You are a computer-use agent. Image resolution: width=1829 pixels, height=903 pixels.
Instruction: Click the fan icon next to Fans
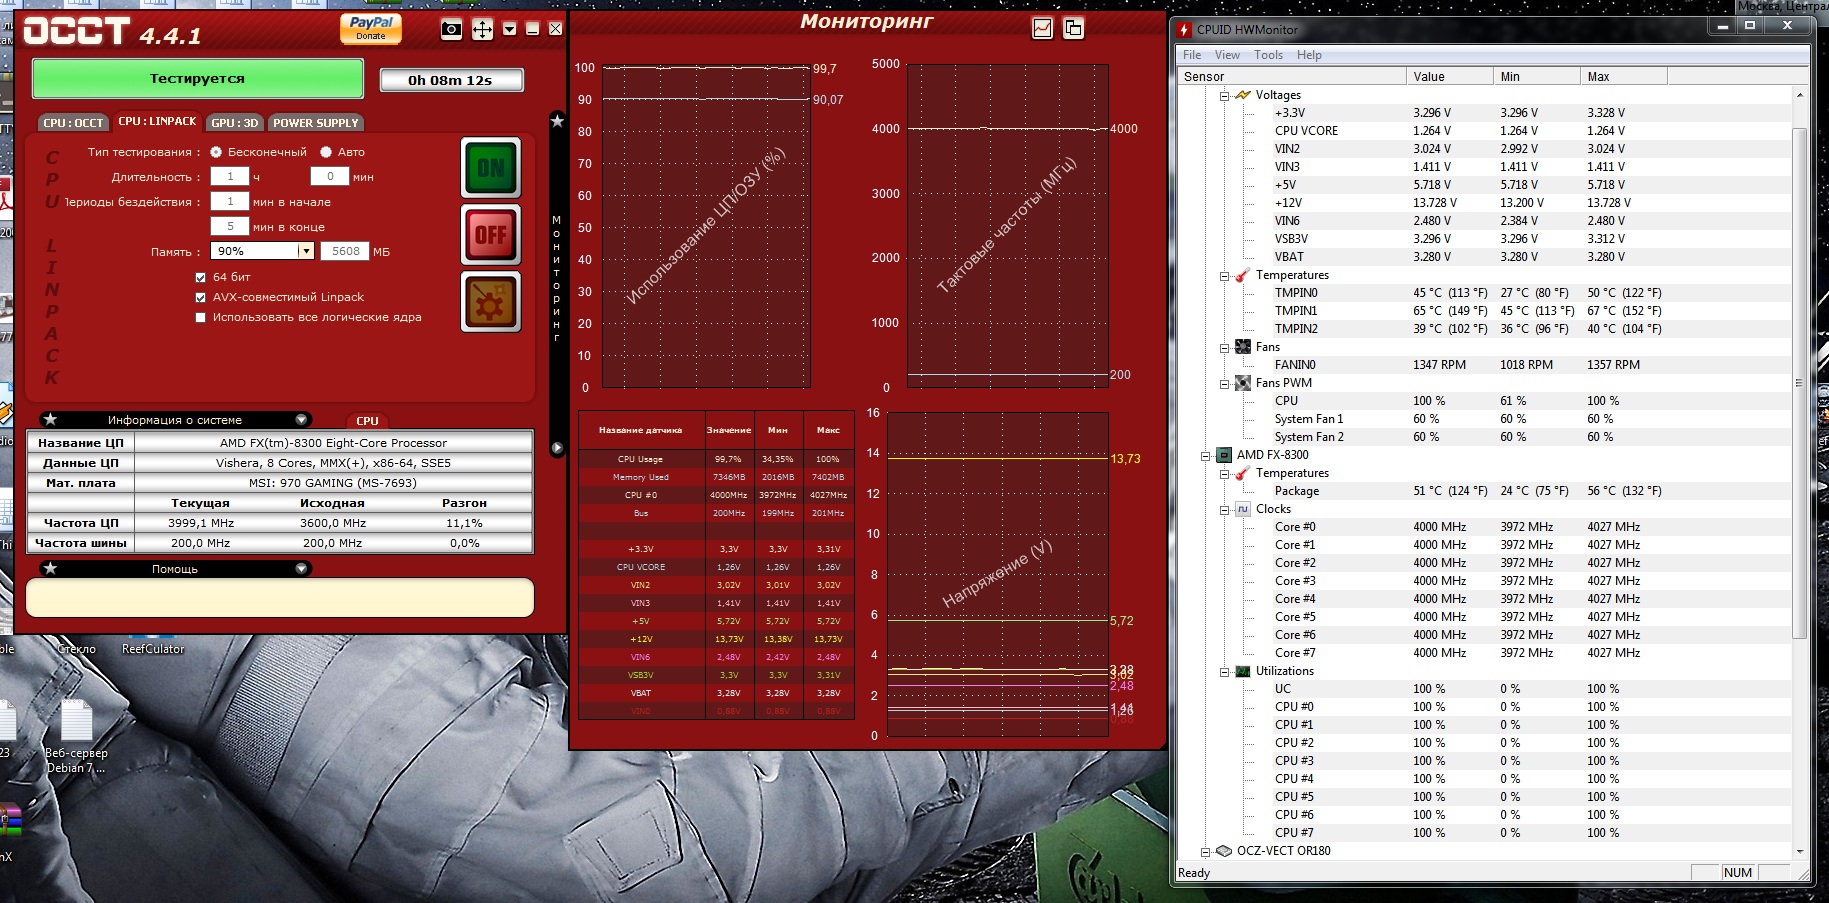(x=1243, y=347)
